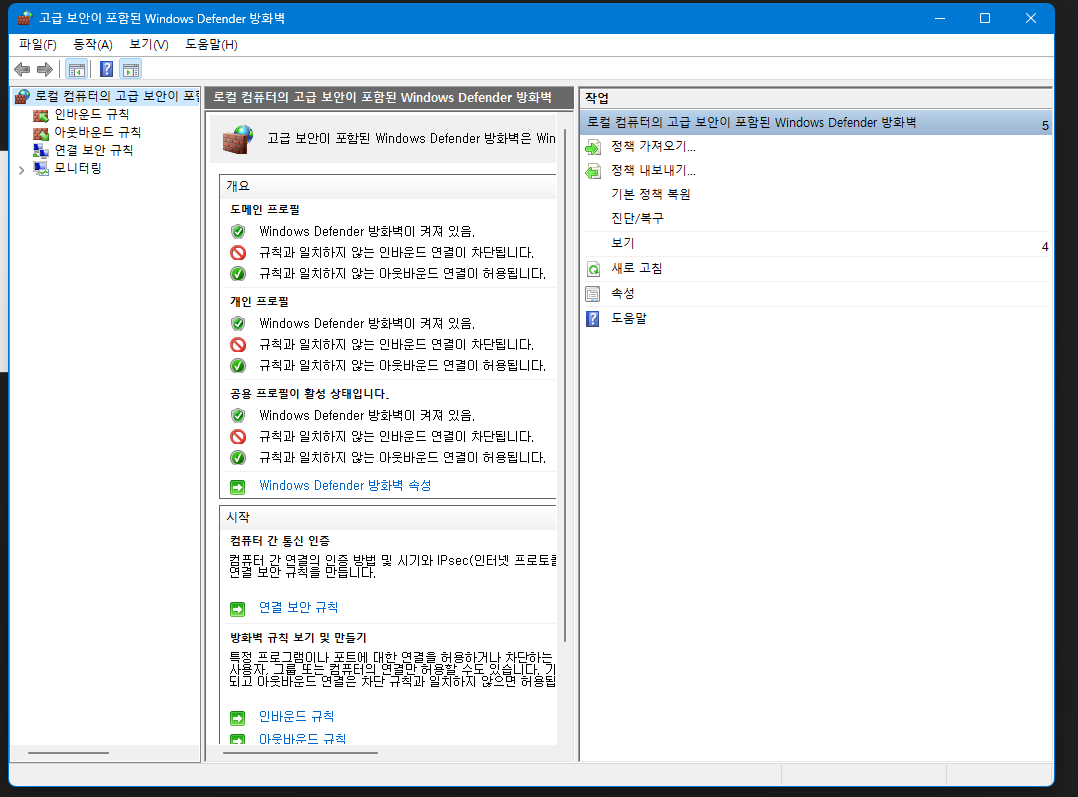
Task: Open the 동작(A) menu
Action: pyautogui.click(x=93, y=45)
